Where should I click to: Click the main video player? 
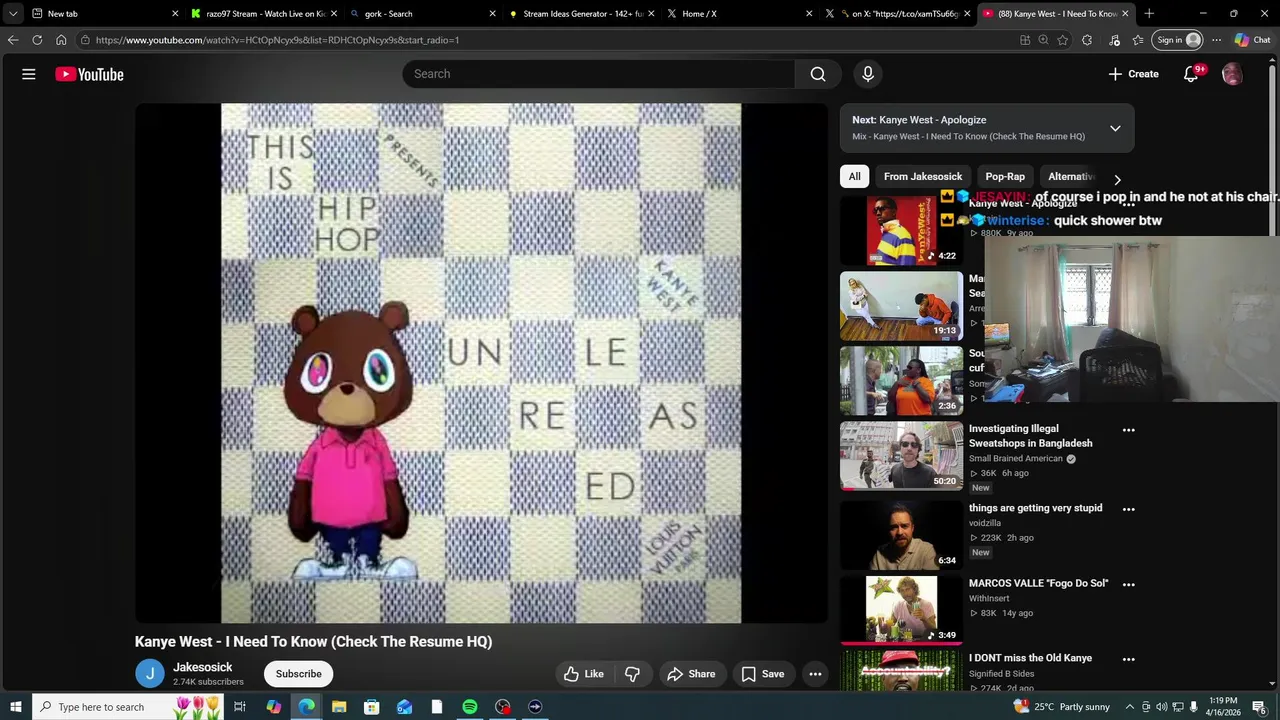pos(481,363)
